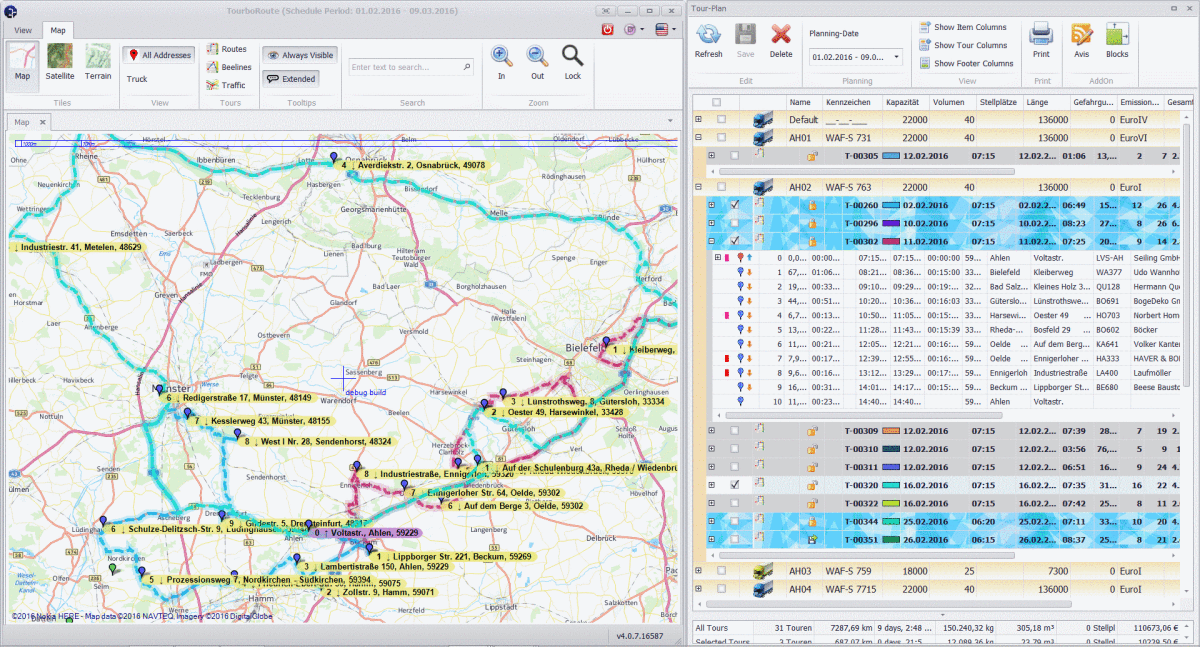Save the Tour-Plan edits
This screenshot has height=647, width=1200.
(x=745, y=42)
